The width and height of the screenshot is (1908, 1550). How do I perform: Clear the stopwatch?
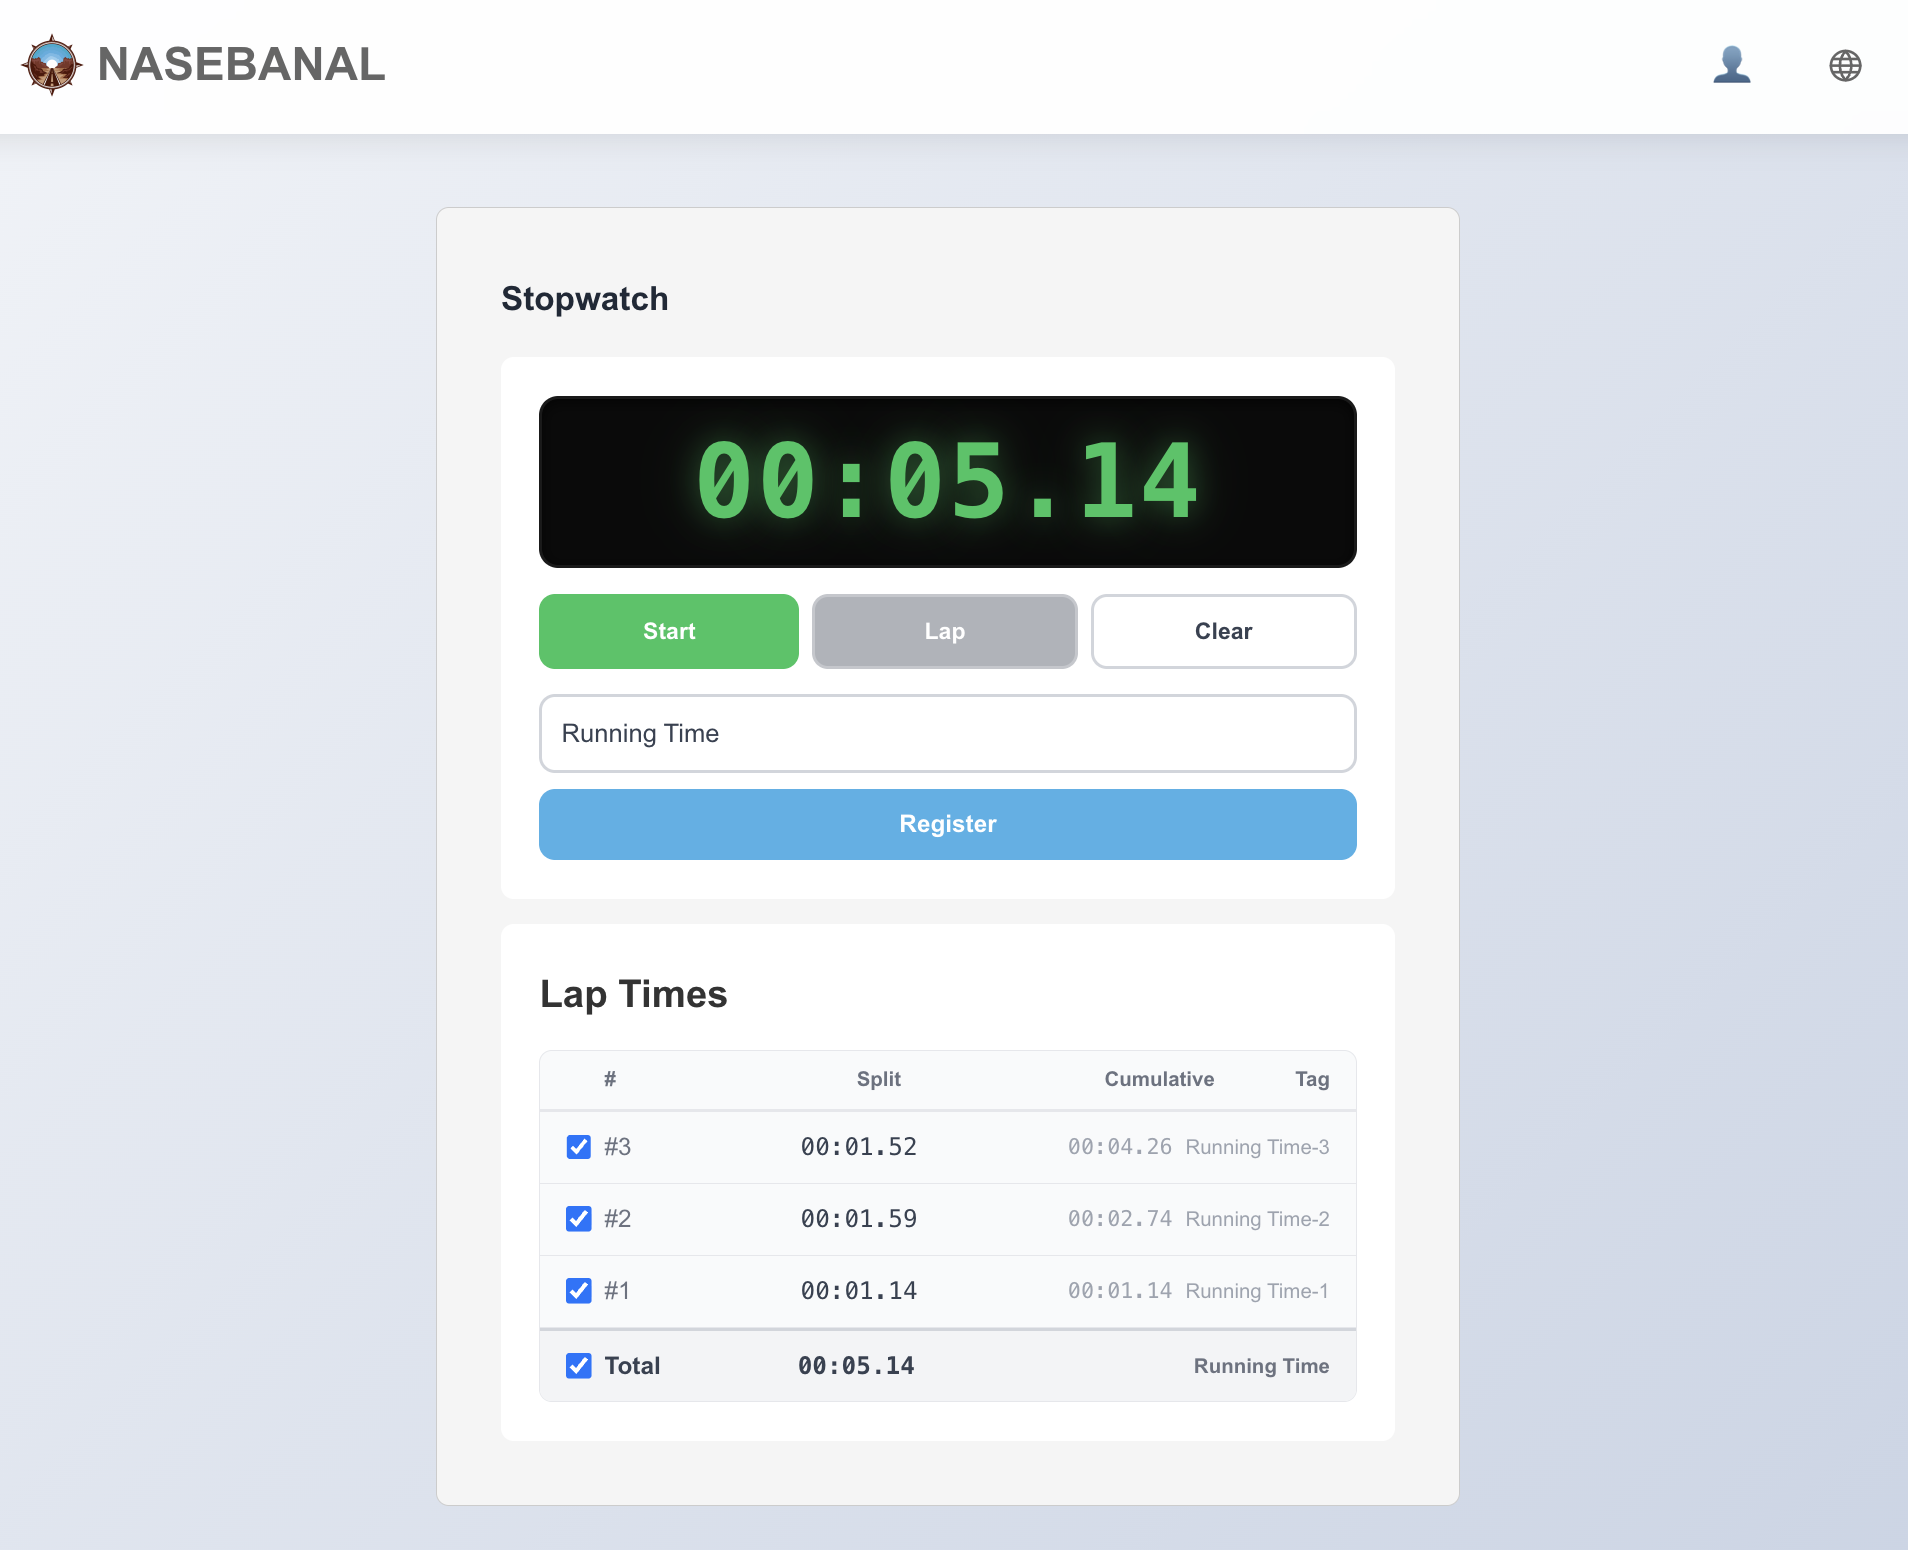pos(1223,631)
